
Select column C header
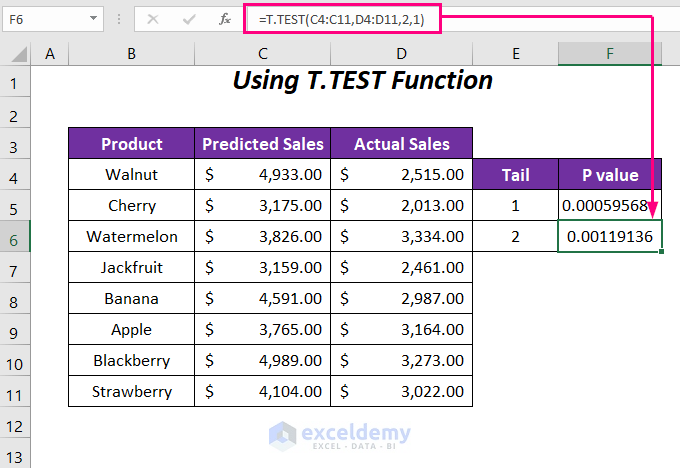pyautogui.click(x=262, y=53)
